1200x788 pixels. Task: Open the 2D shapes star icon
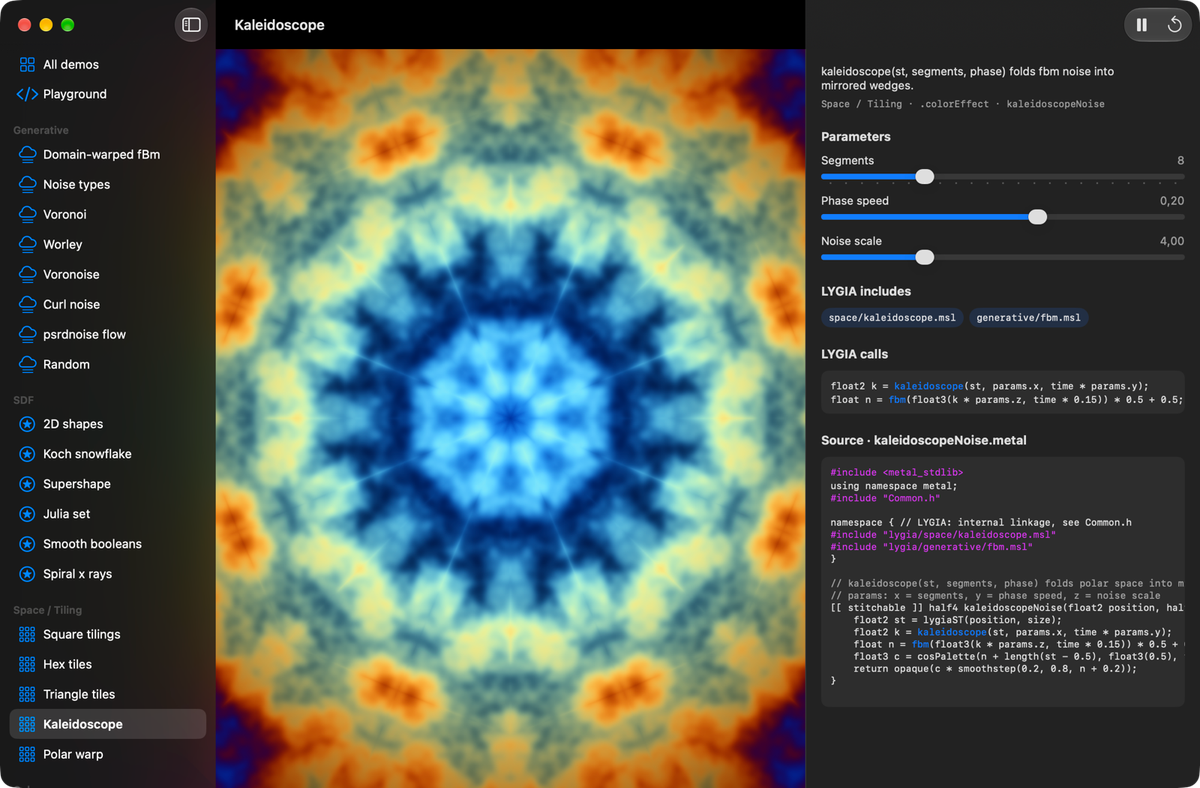[x=27, y=424]
